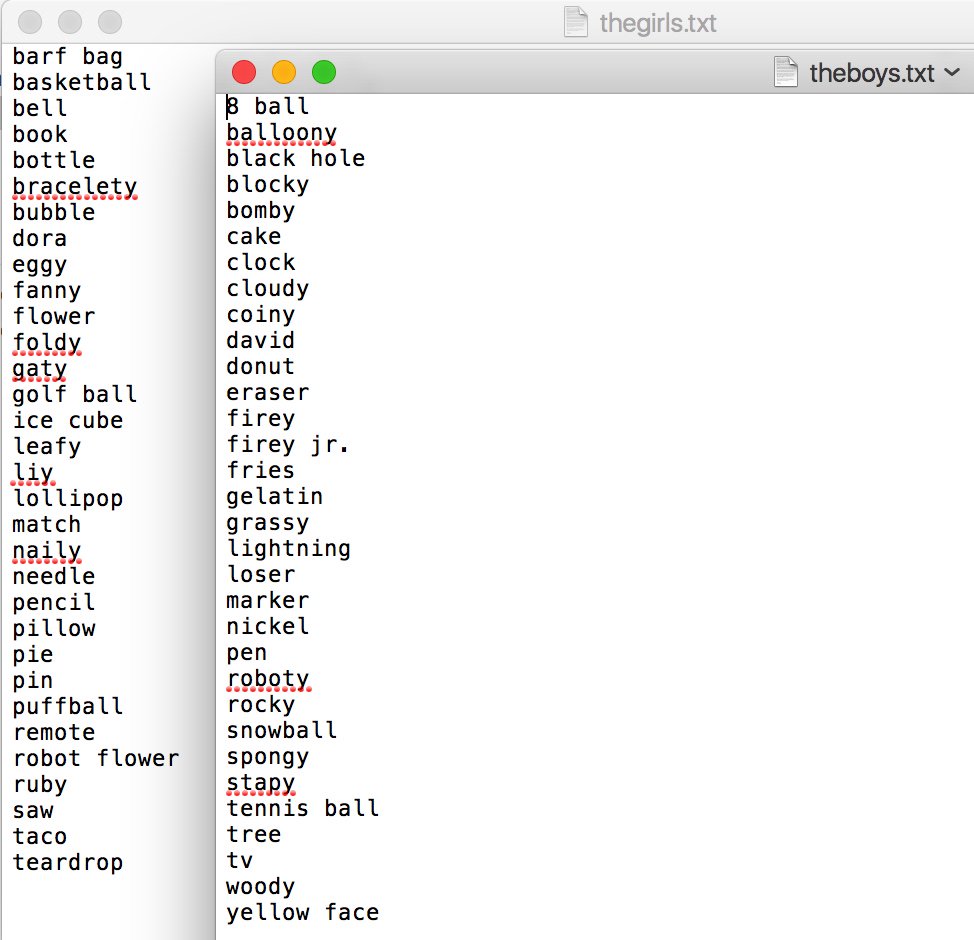The image size is (974, 940).
Task: Click the word 'tree' in theboys.txt
Action: pos(253,834)
